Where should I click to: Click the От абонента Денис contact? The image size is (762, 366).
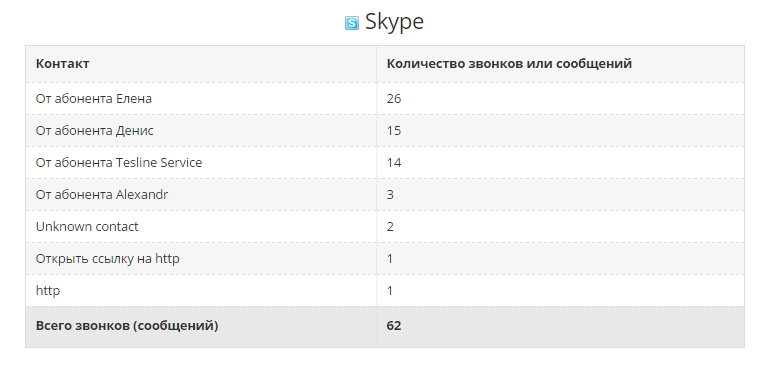[x=95, y=131]
